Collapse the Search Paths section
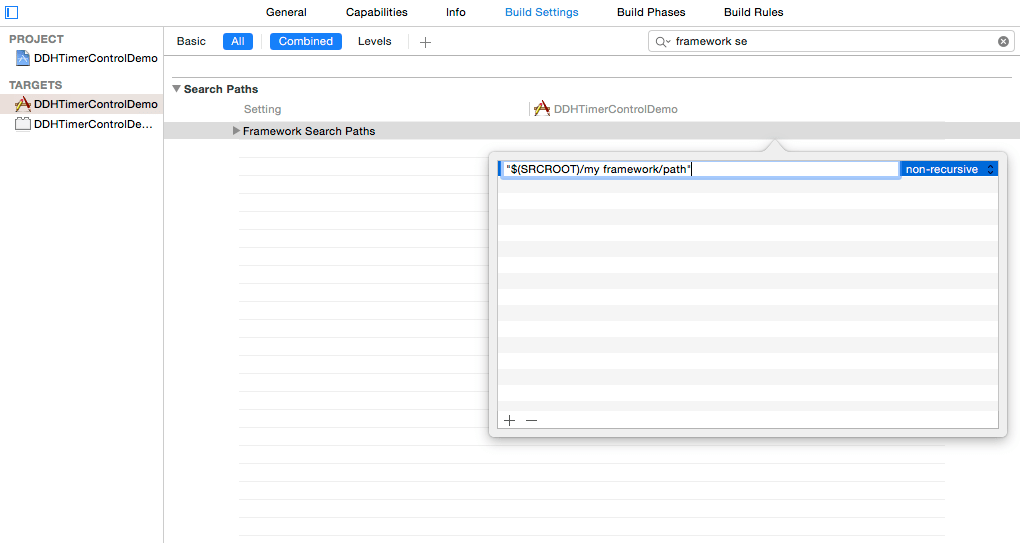Screen dimensions: 1020x543 tap(176, 88)
